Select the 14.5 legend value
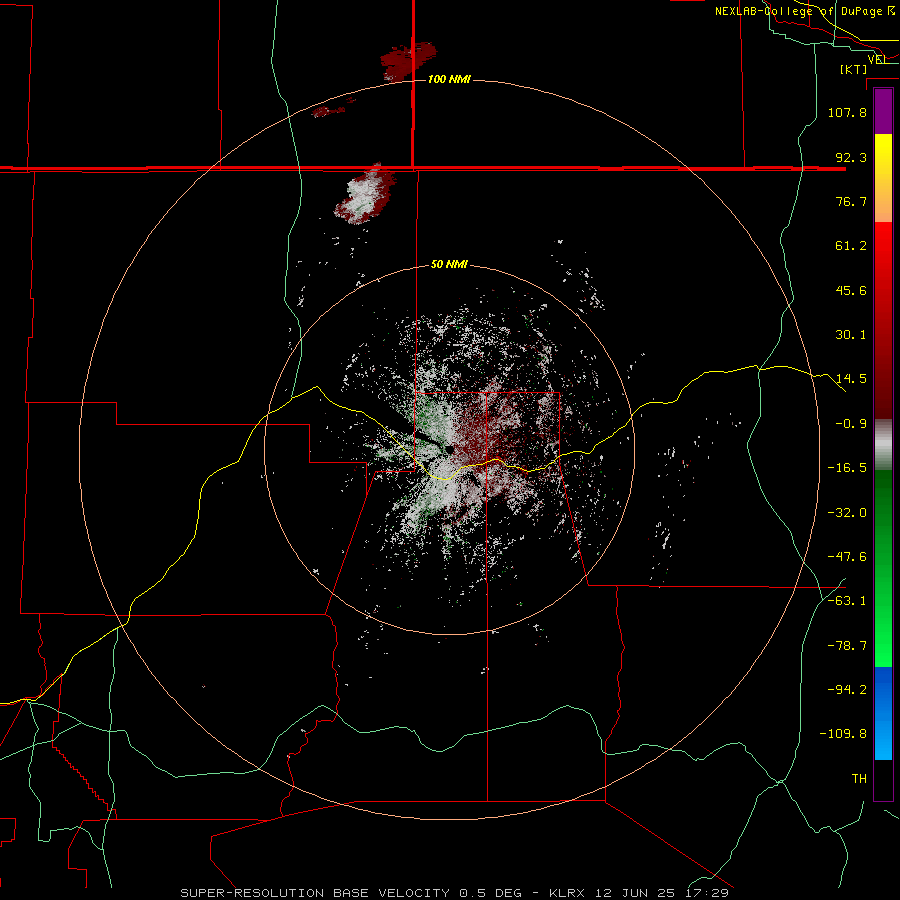 click(851, 379)
